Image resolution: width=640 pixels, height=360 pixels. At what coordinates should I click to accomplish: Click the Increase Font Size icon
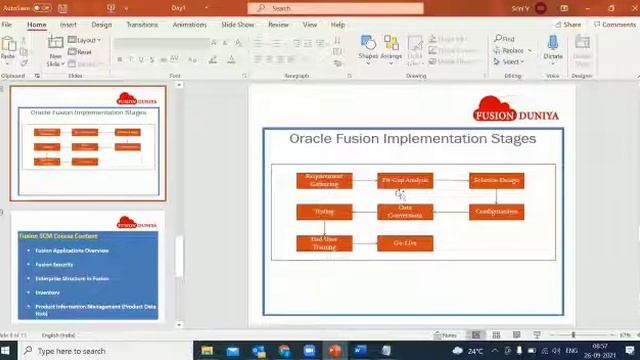click(x=214, y=43)
